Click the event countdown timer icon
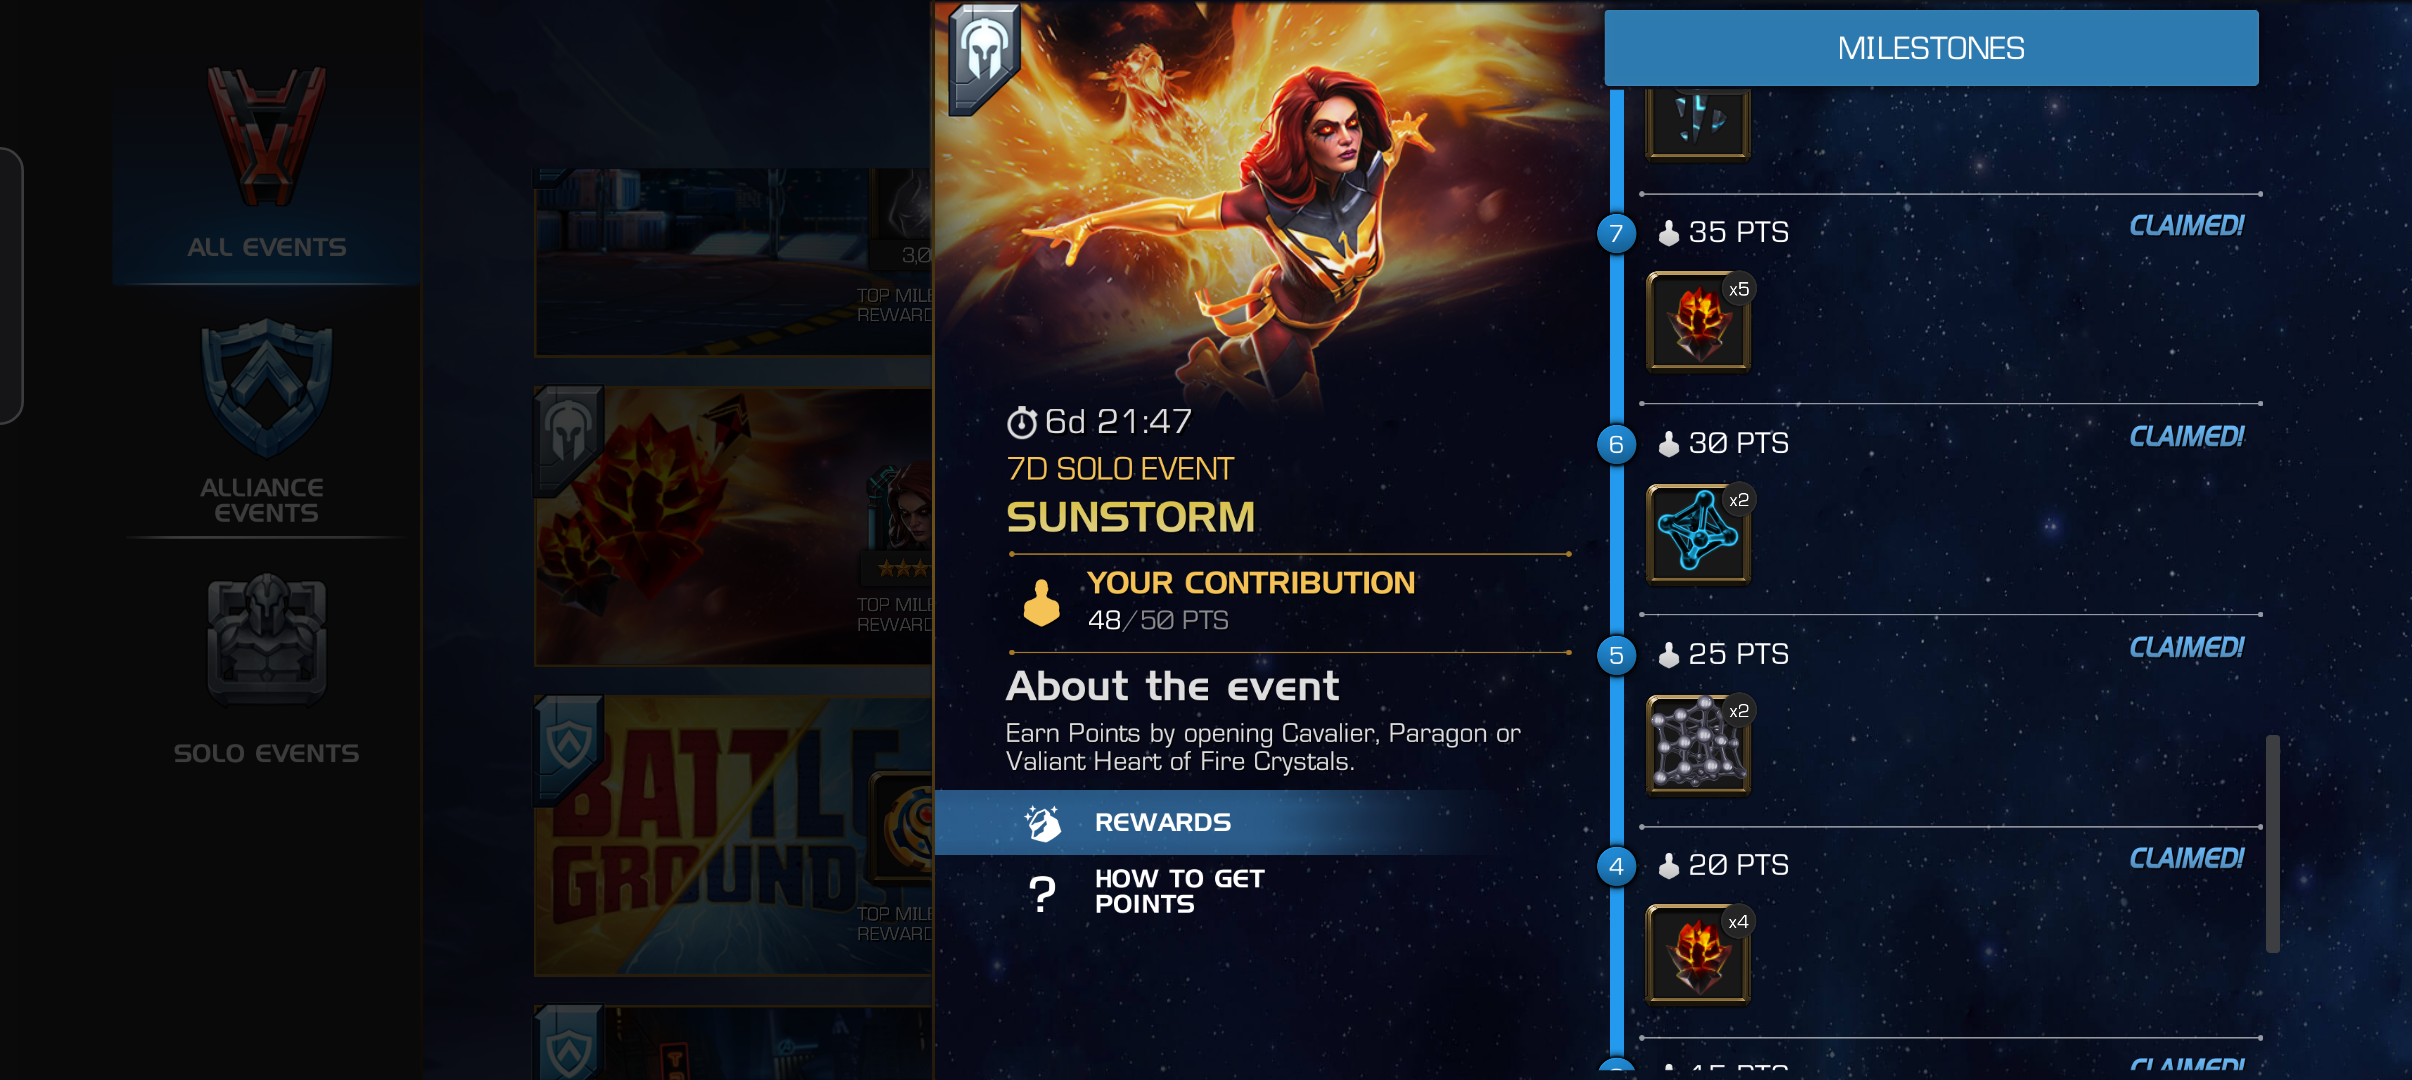This screenshot has height=1080, width=2412. click(1021, 423)
